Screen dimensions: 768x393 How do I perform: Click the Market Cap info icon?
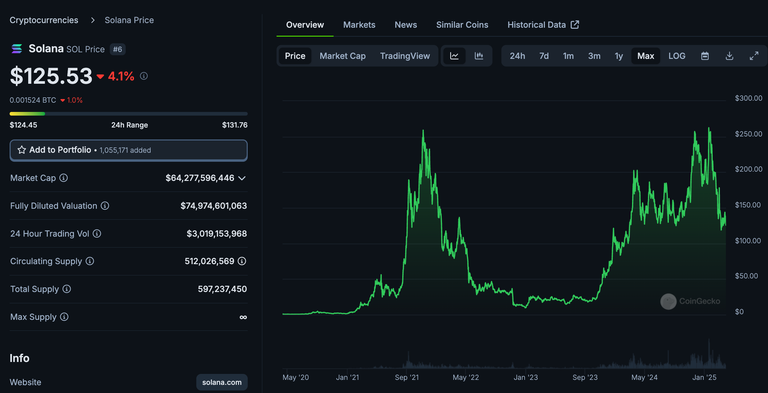point(64,178)
